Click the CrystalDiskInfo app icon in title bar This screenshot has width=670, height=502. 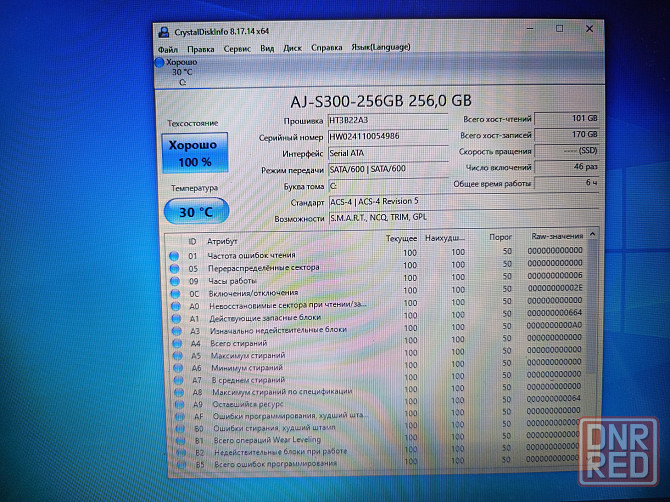coord(163,32)
